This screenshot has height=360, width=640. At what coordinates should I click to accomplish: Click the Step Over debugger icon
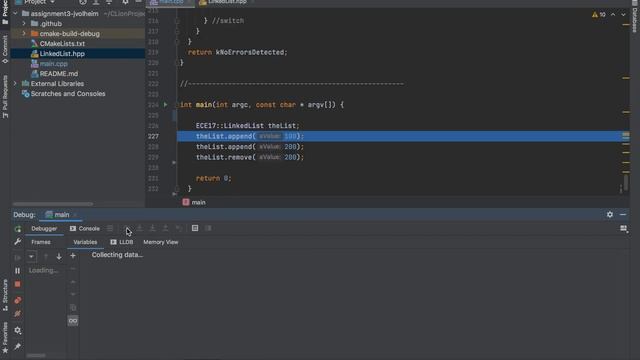pyautogui.click(x=127, y=228)
